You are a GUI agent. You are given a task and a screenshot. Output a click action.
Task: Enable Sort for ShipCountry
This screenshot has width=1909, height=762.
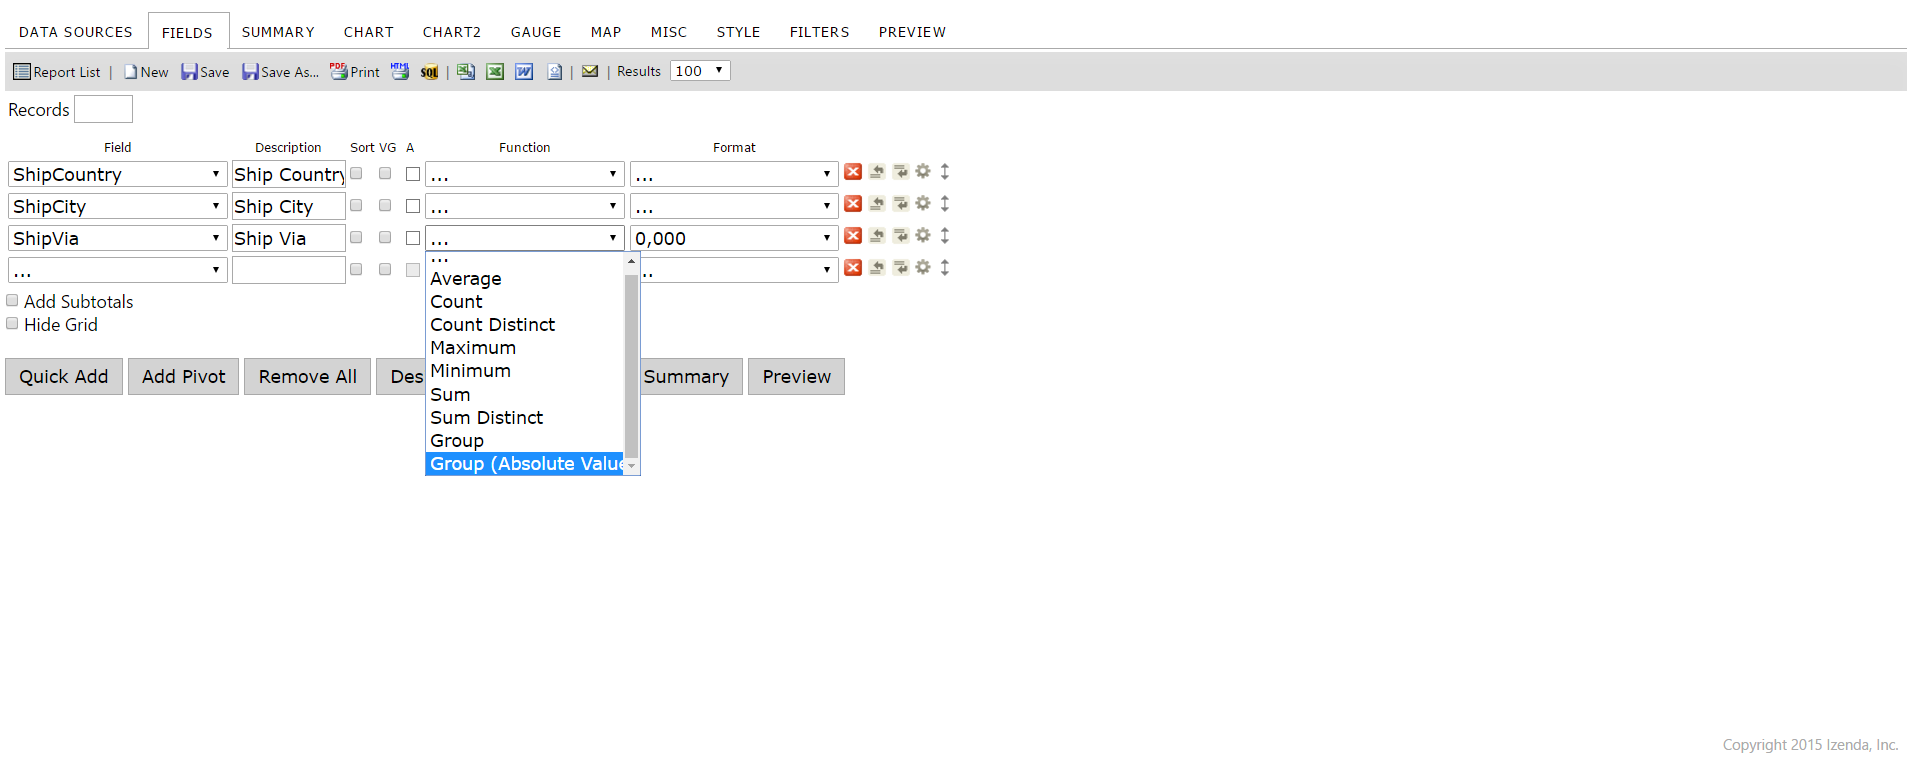356,174
